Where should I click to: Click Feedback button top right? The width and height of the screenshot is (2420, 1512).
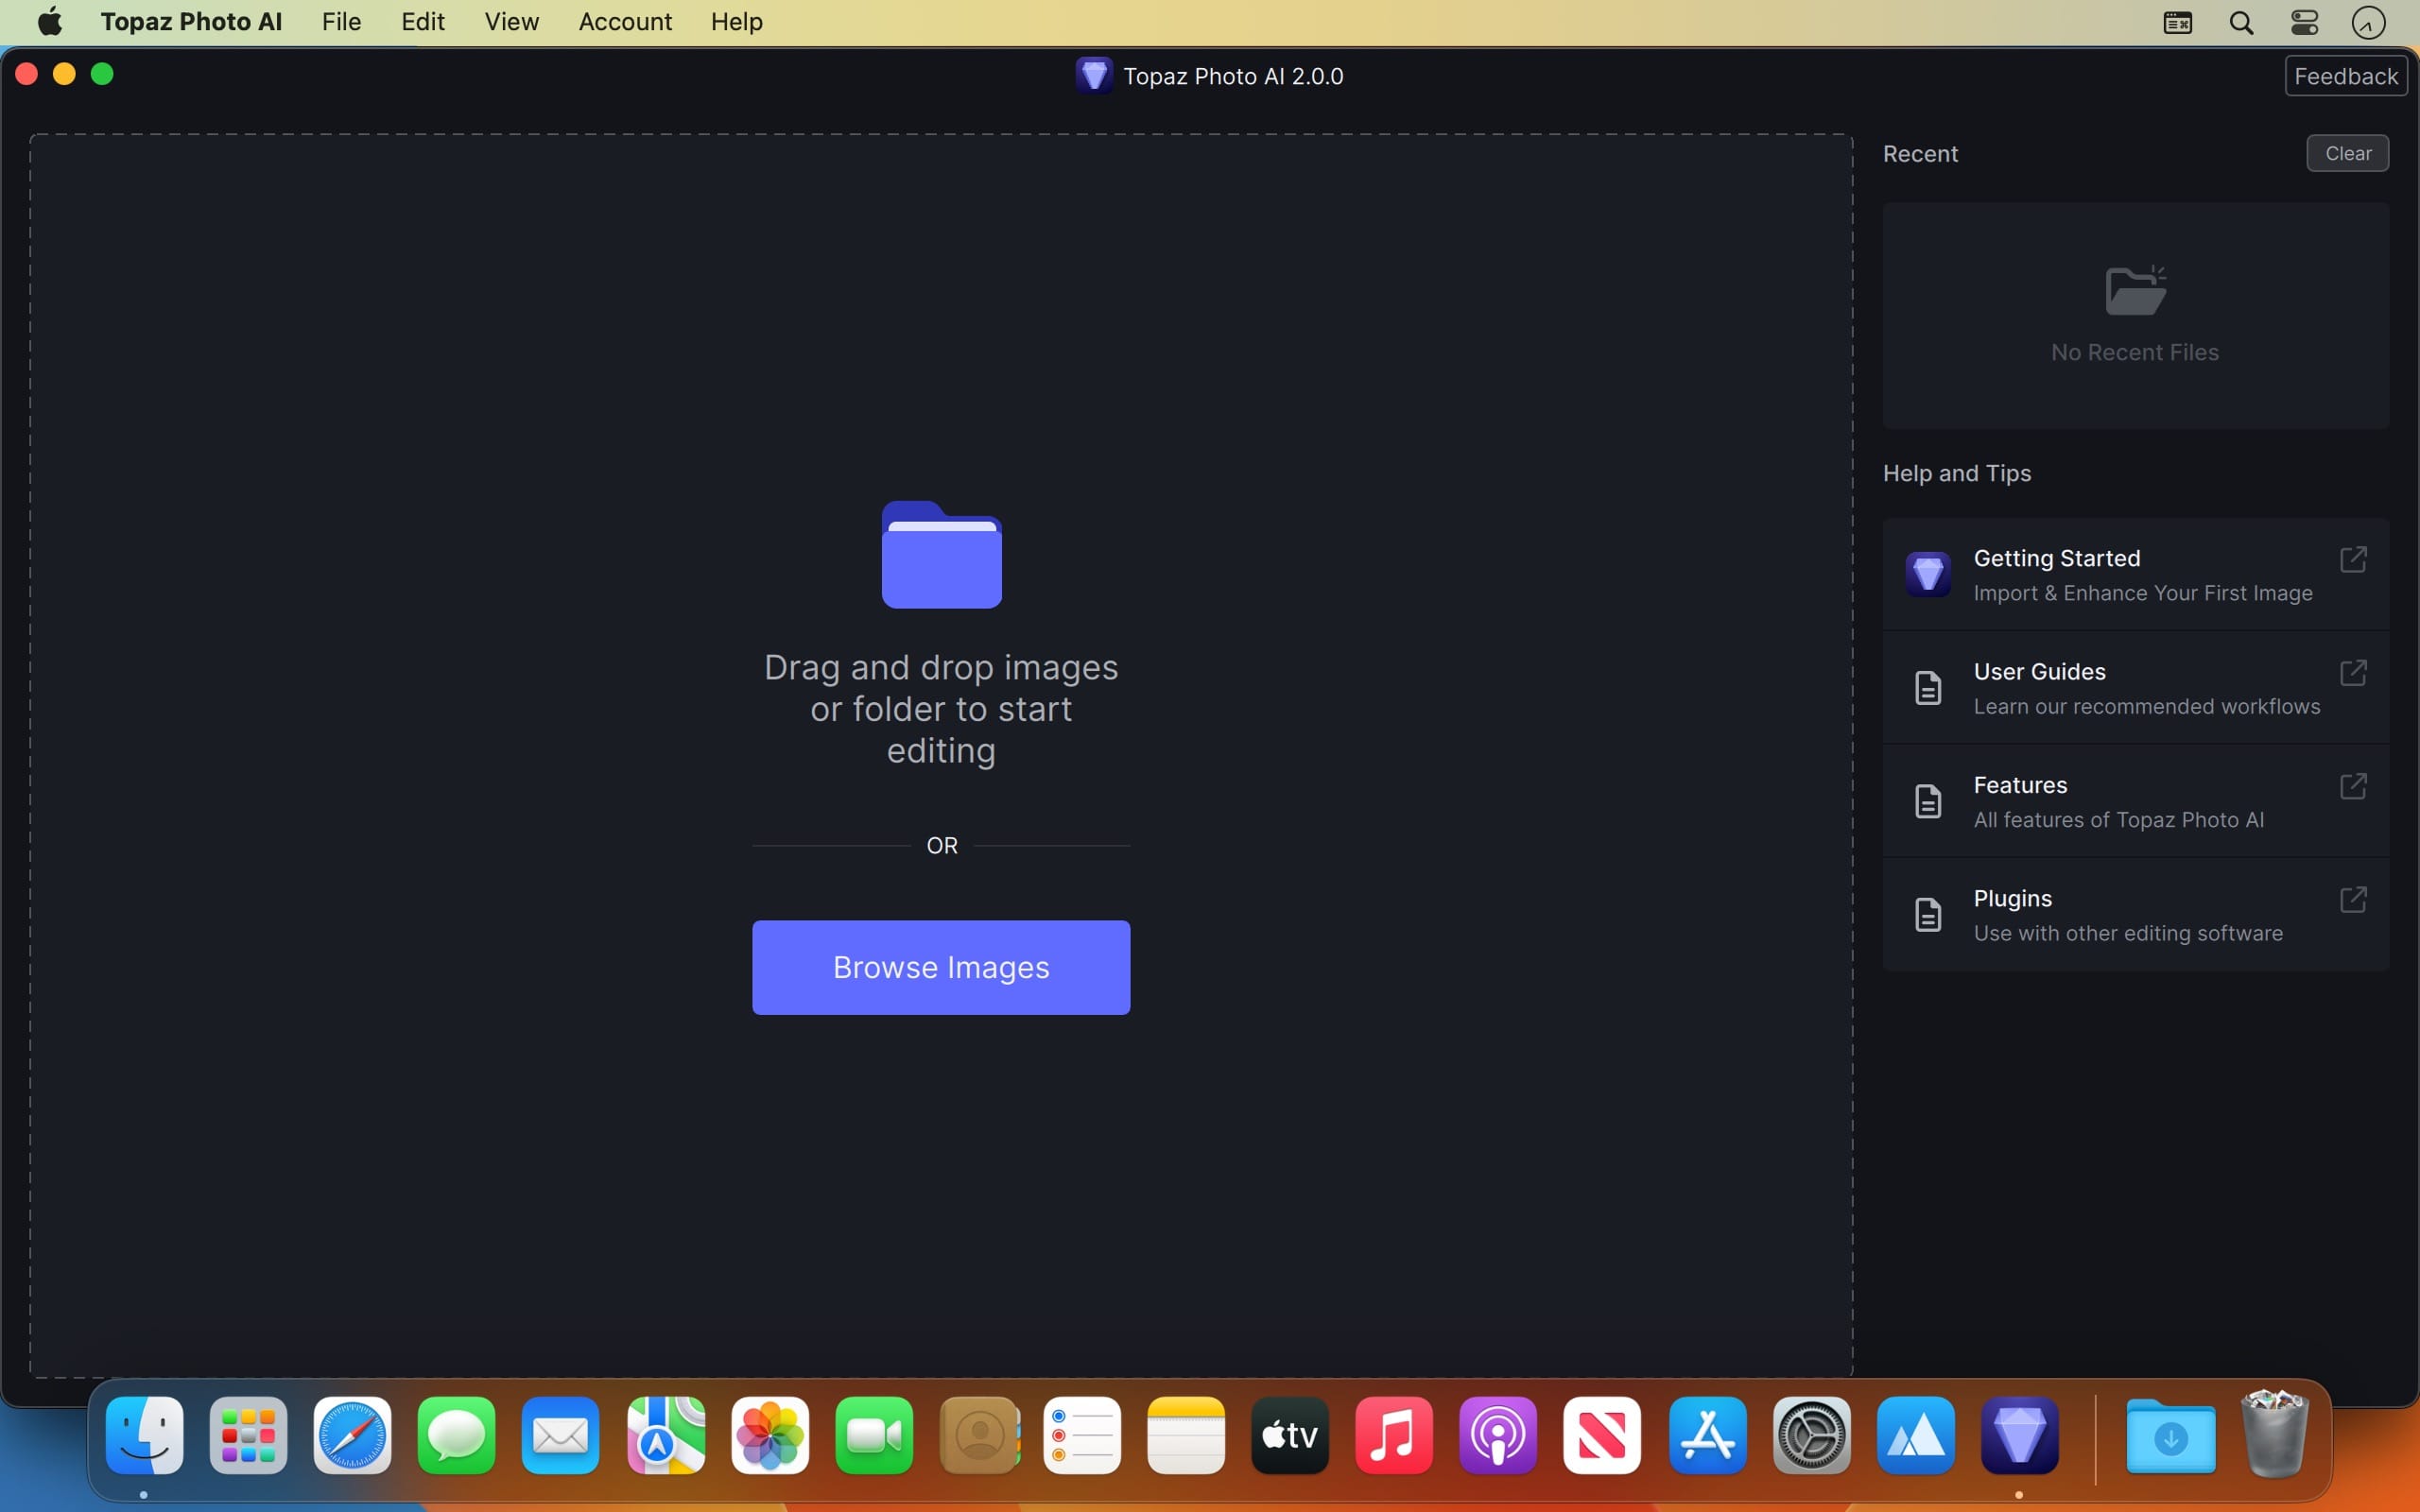(2345, 75)
